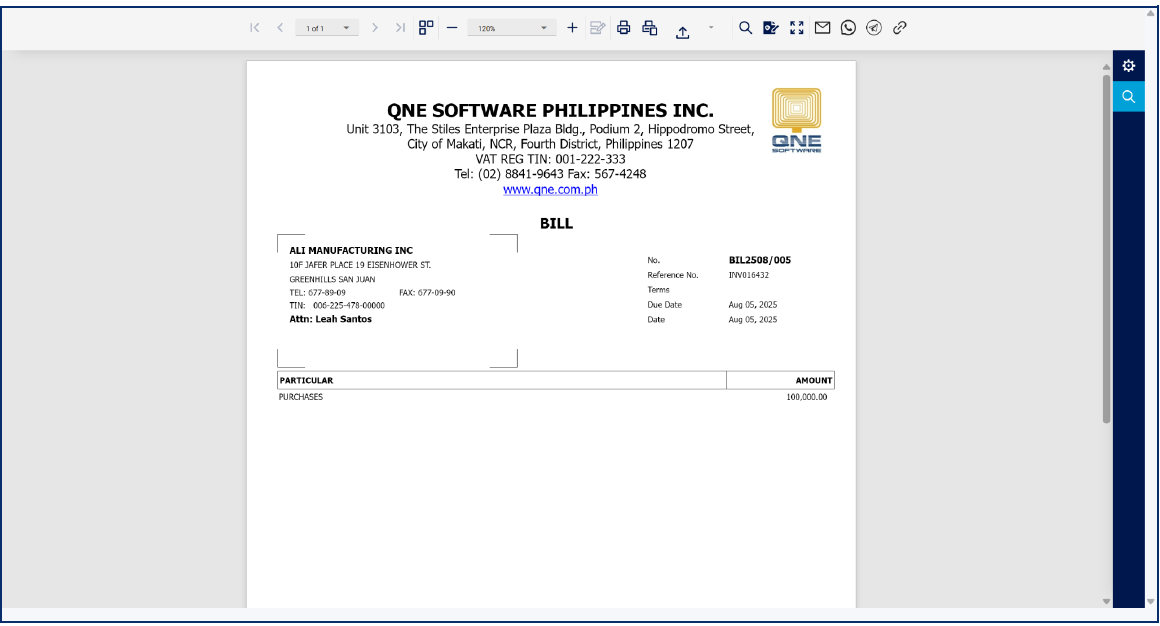The width and height of the screenshot is (1160, 626).
Task: Send the bill by email
Action: [x=823, y=27]
